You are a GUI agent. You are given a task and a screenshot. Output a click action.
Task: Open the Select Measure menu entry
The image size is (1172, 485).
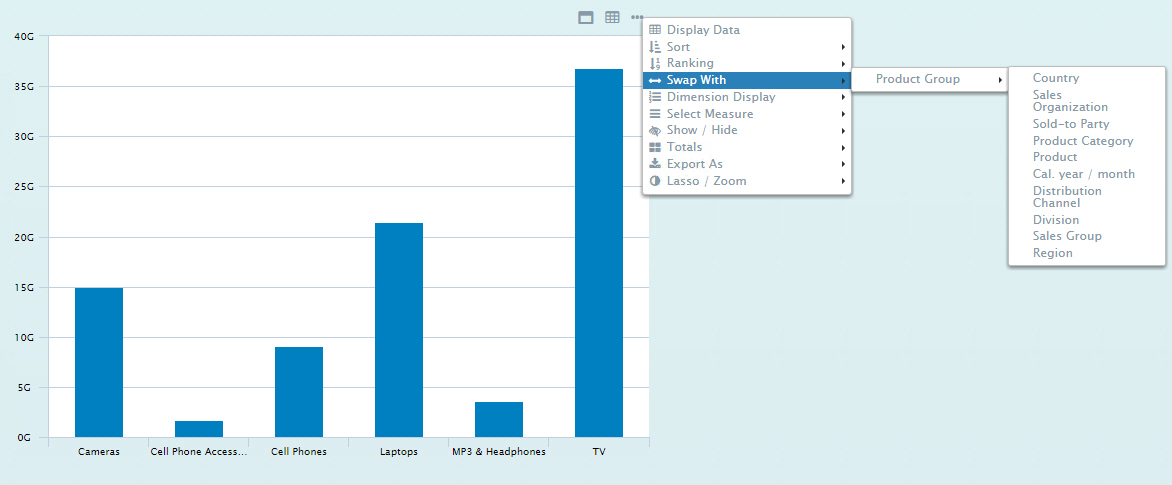(x=710, y=114)
